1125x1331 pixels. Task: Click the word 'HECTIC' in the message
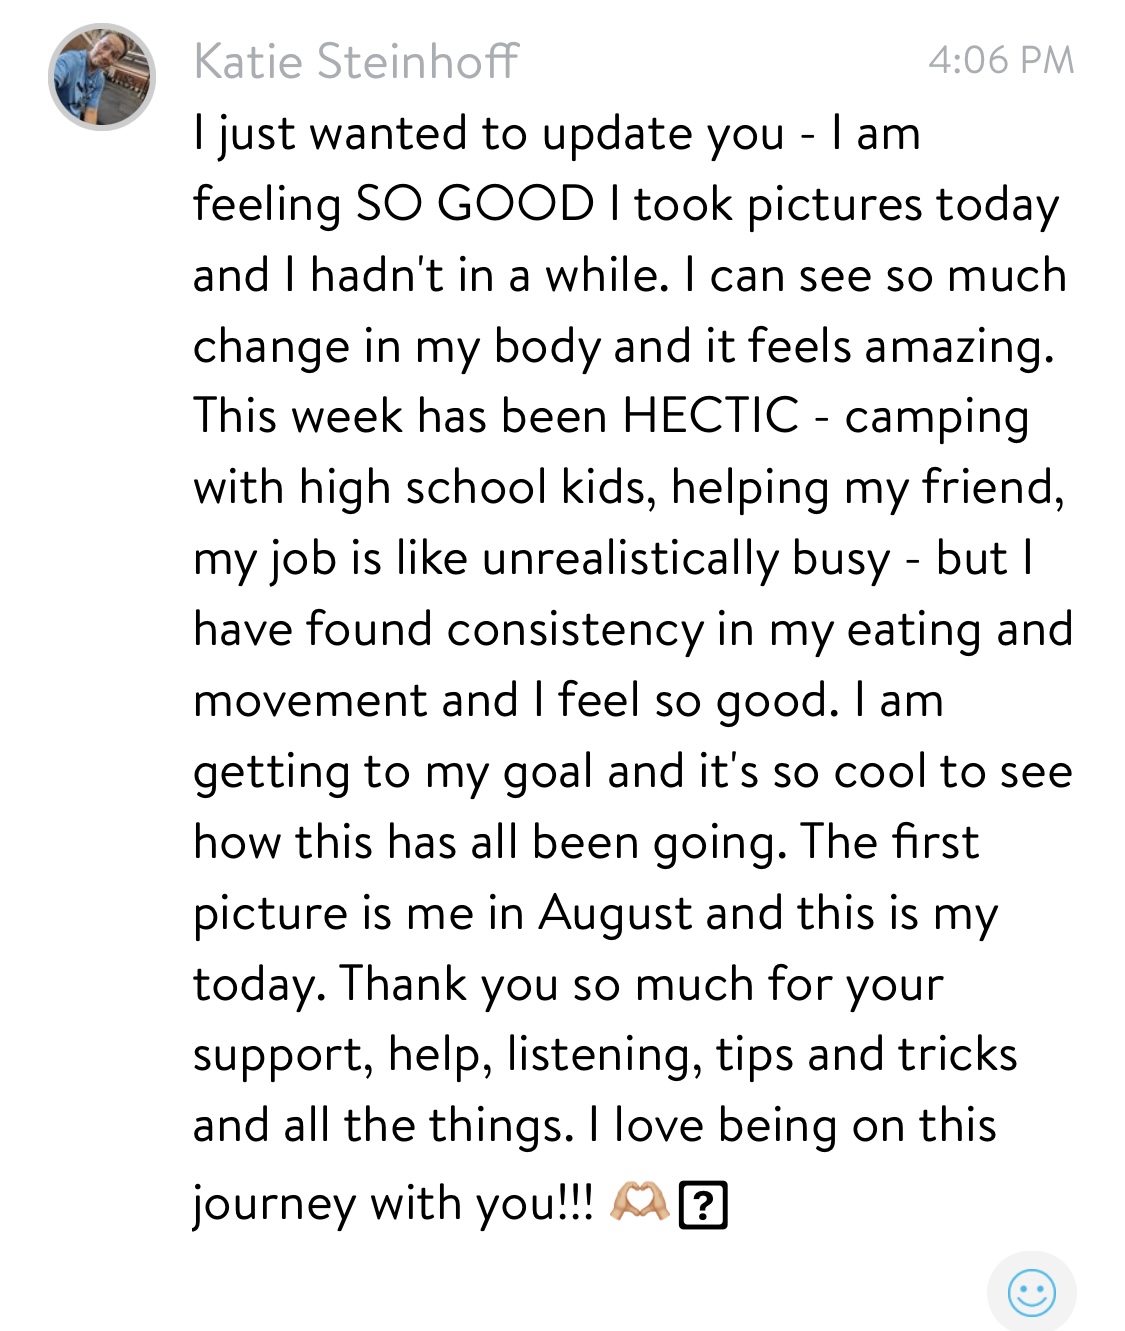(x=710, y=416)
